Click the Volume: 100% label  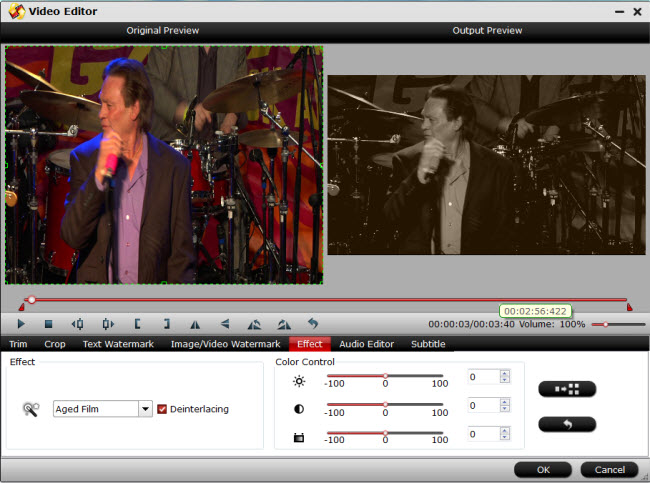tap(552, 324)
